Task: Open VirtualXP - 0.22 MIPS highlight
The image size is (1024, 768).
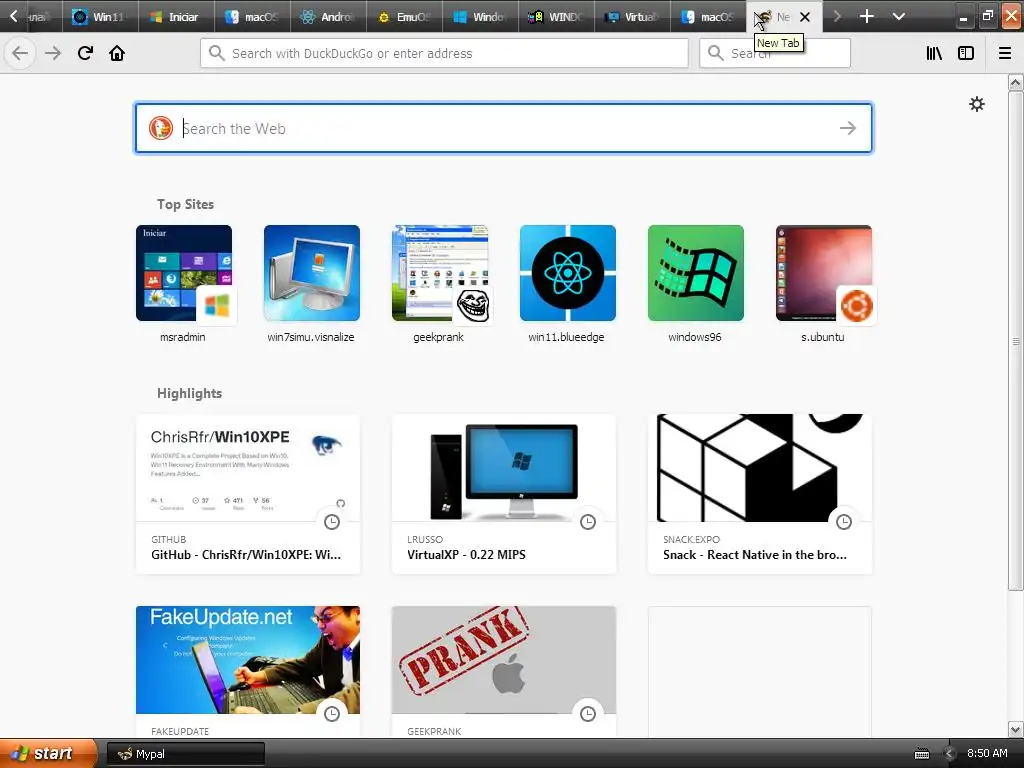Action: point(504,494)
